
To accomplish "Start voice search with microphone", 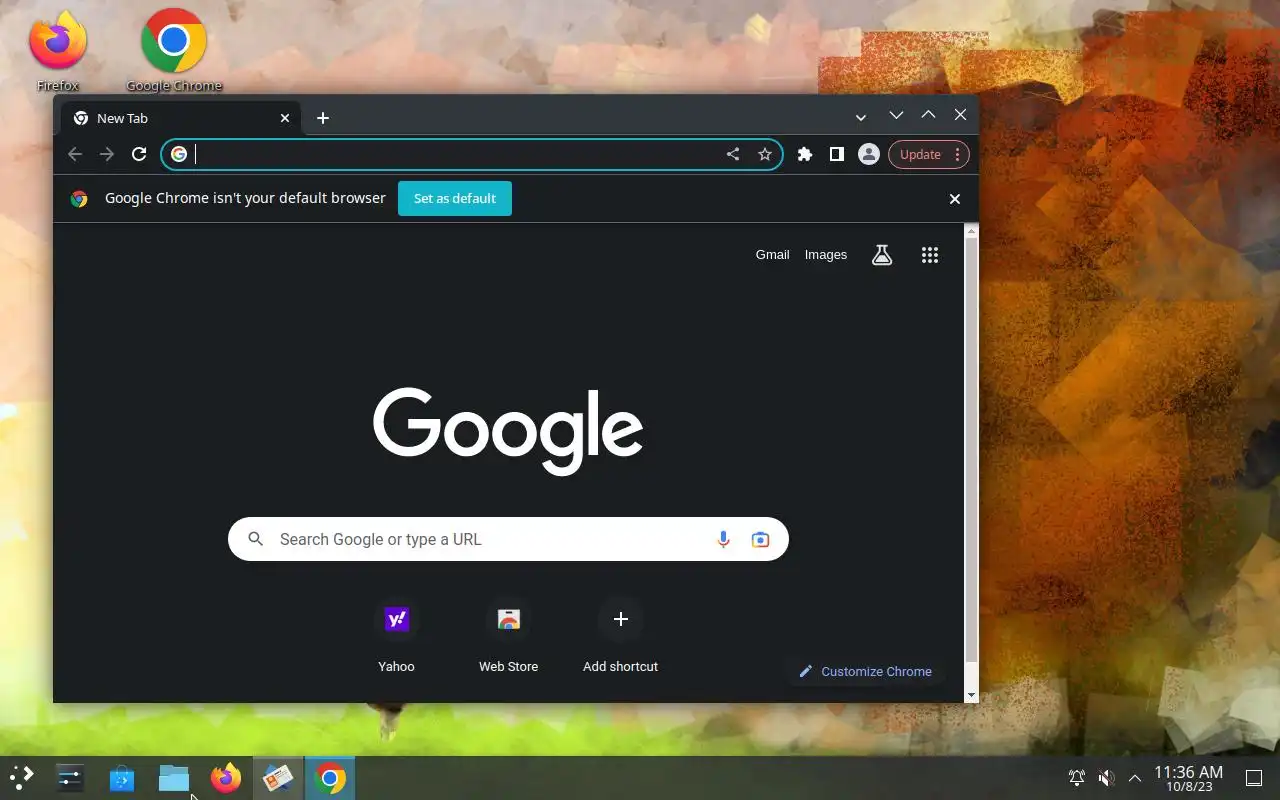I will 724,539.
